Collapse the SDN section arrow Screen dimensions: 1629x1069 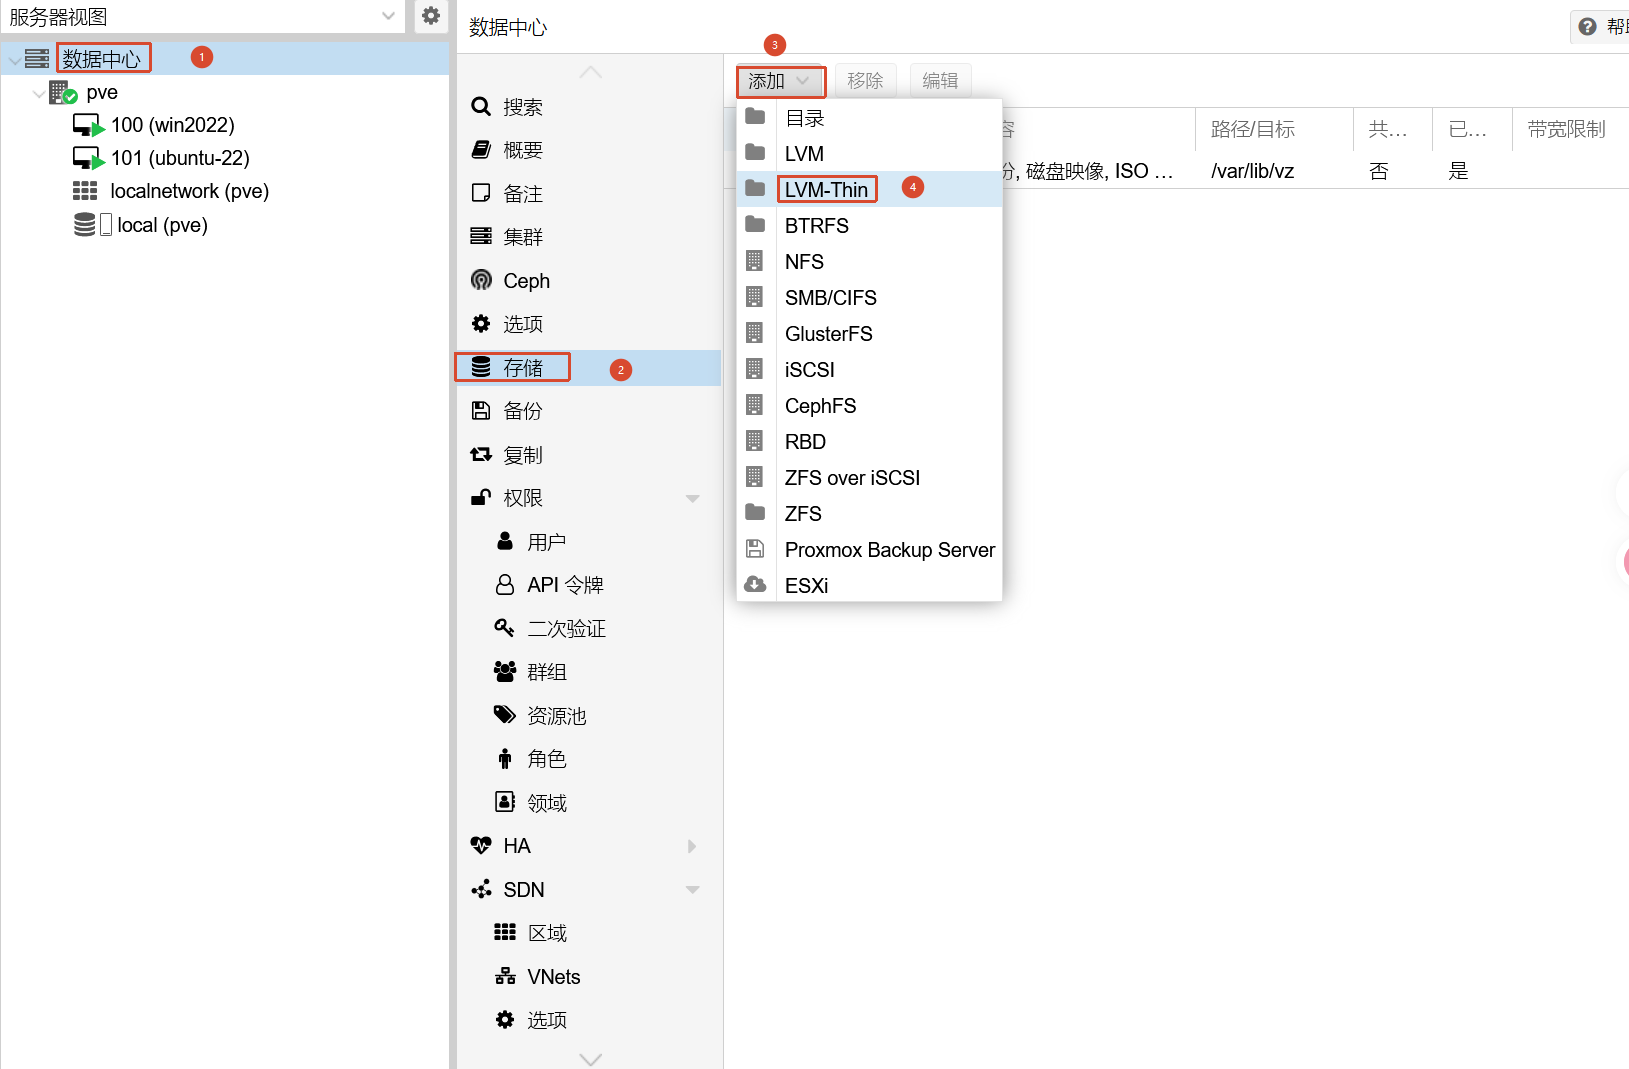(x=692, y=889)
